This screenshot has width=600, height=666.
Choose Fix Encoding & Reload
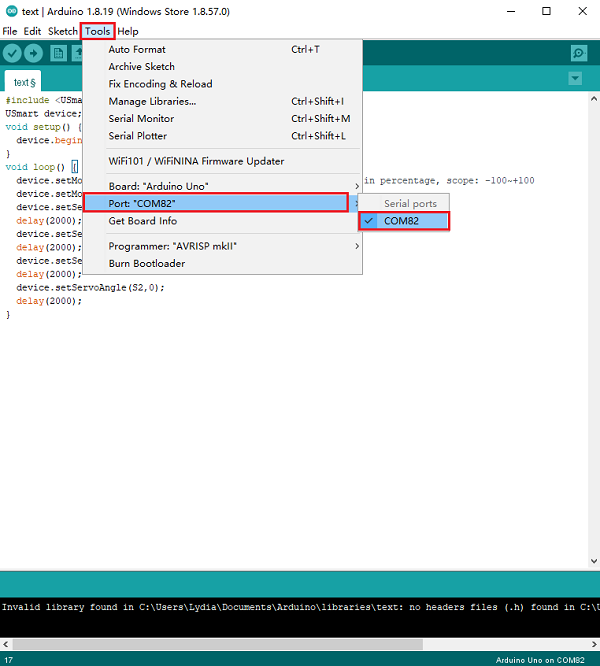tap(223, 84)
